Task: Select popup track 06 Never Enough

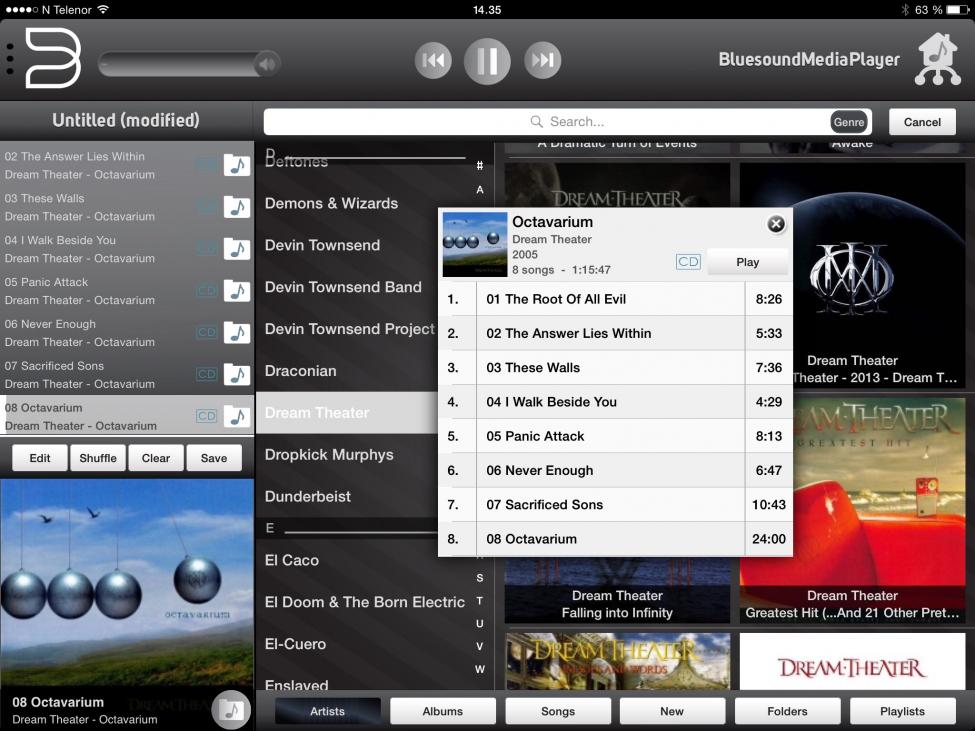Action: point(616,471)
